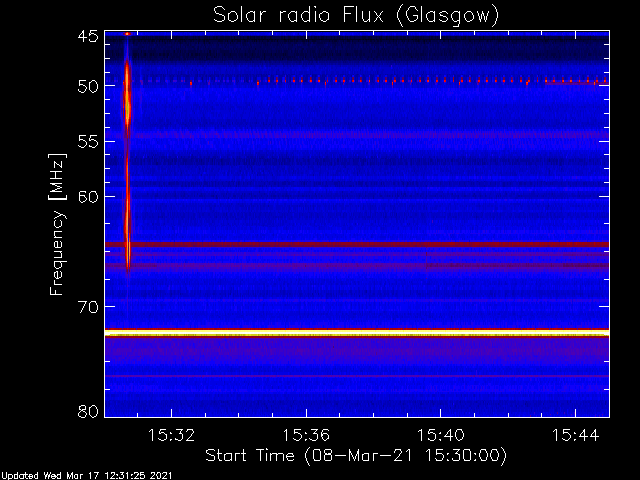
Task: Click the '15:36' time axis label
Action: click(306, 436)
